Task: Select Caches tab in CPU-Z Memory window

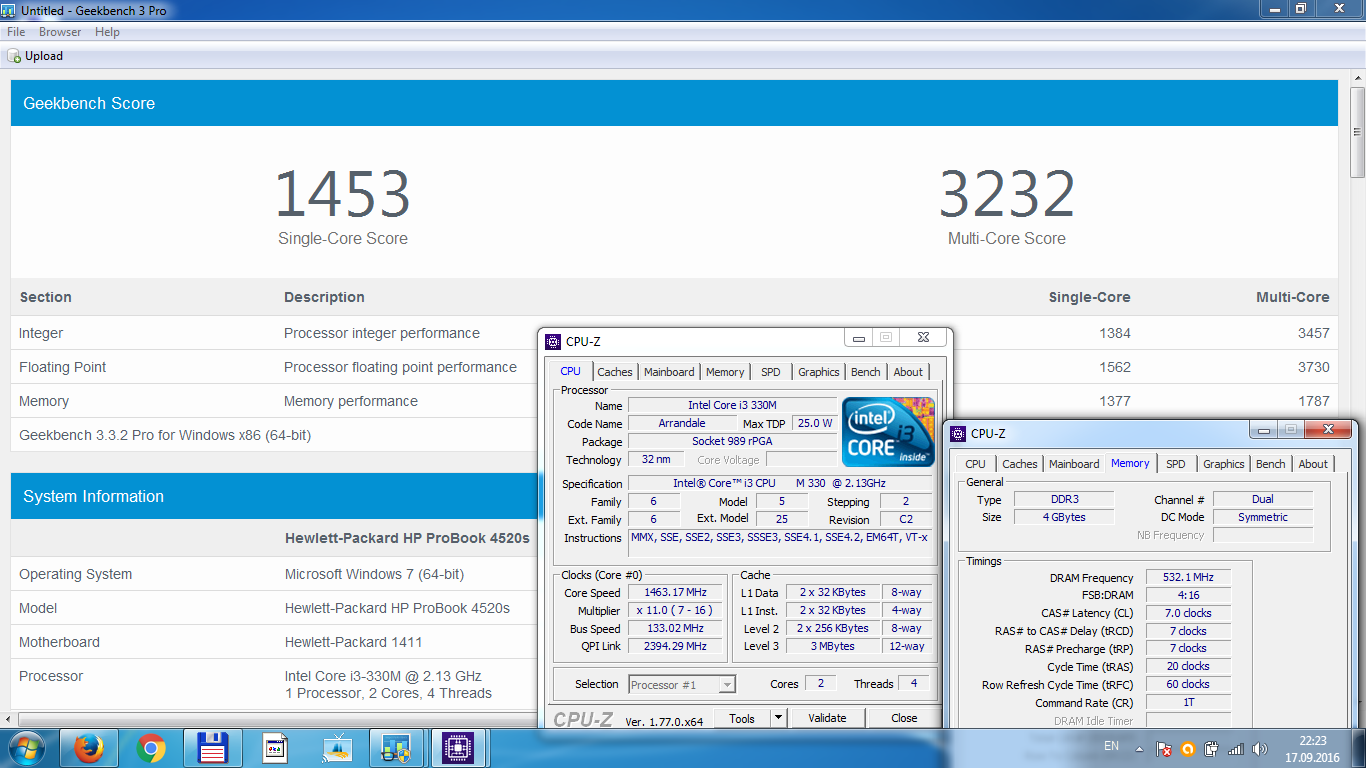Action: coord(1020,464)
